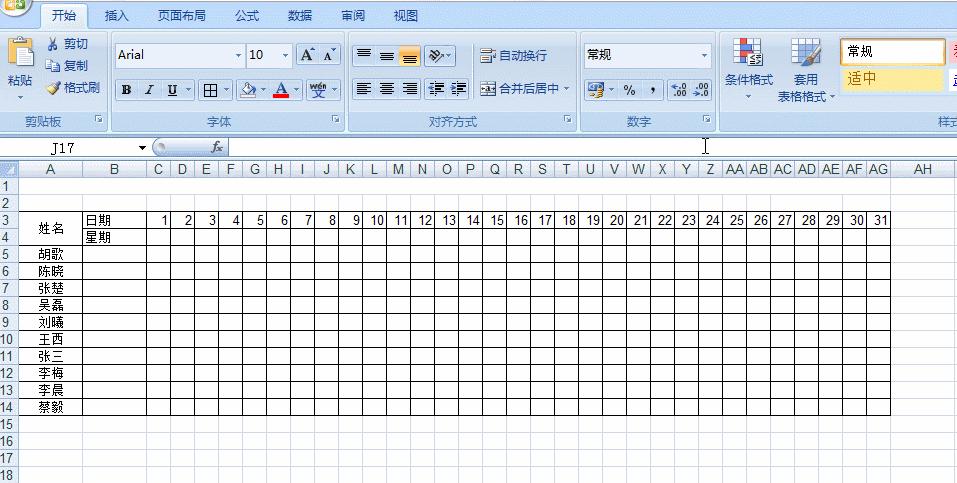The image size is (957, 483).
Task: Open number format 常规 dropdown
Action: click(x=704, y=56)
